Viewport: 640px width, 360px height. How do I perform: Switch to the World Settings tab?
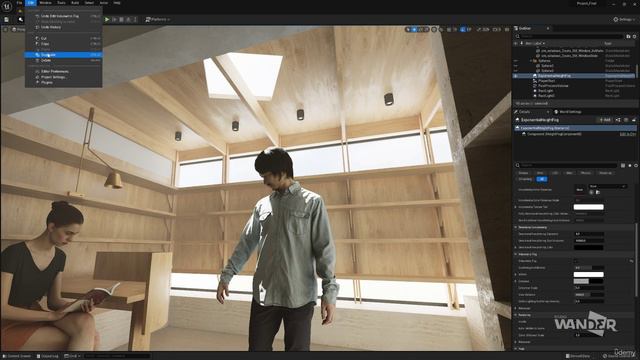coord(568,112)
